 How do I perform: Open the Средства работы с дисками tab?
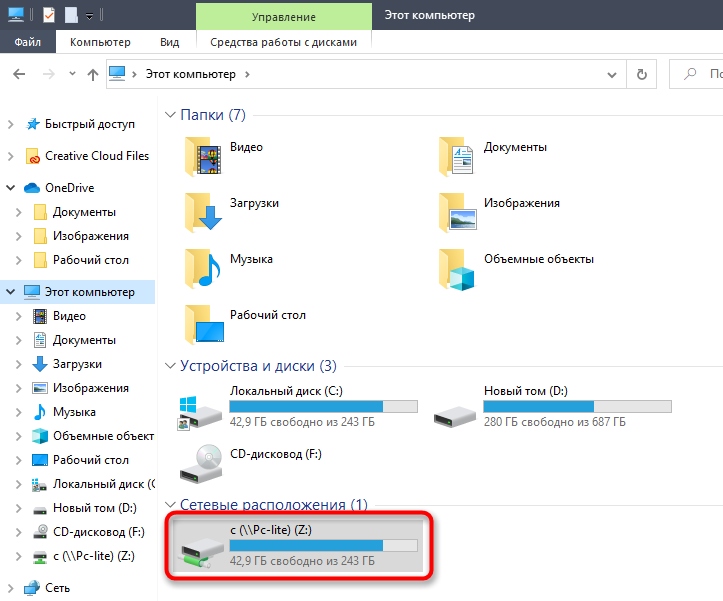pyautogui.click(x=284, y=42)
